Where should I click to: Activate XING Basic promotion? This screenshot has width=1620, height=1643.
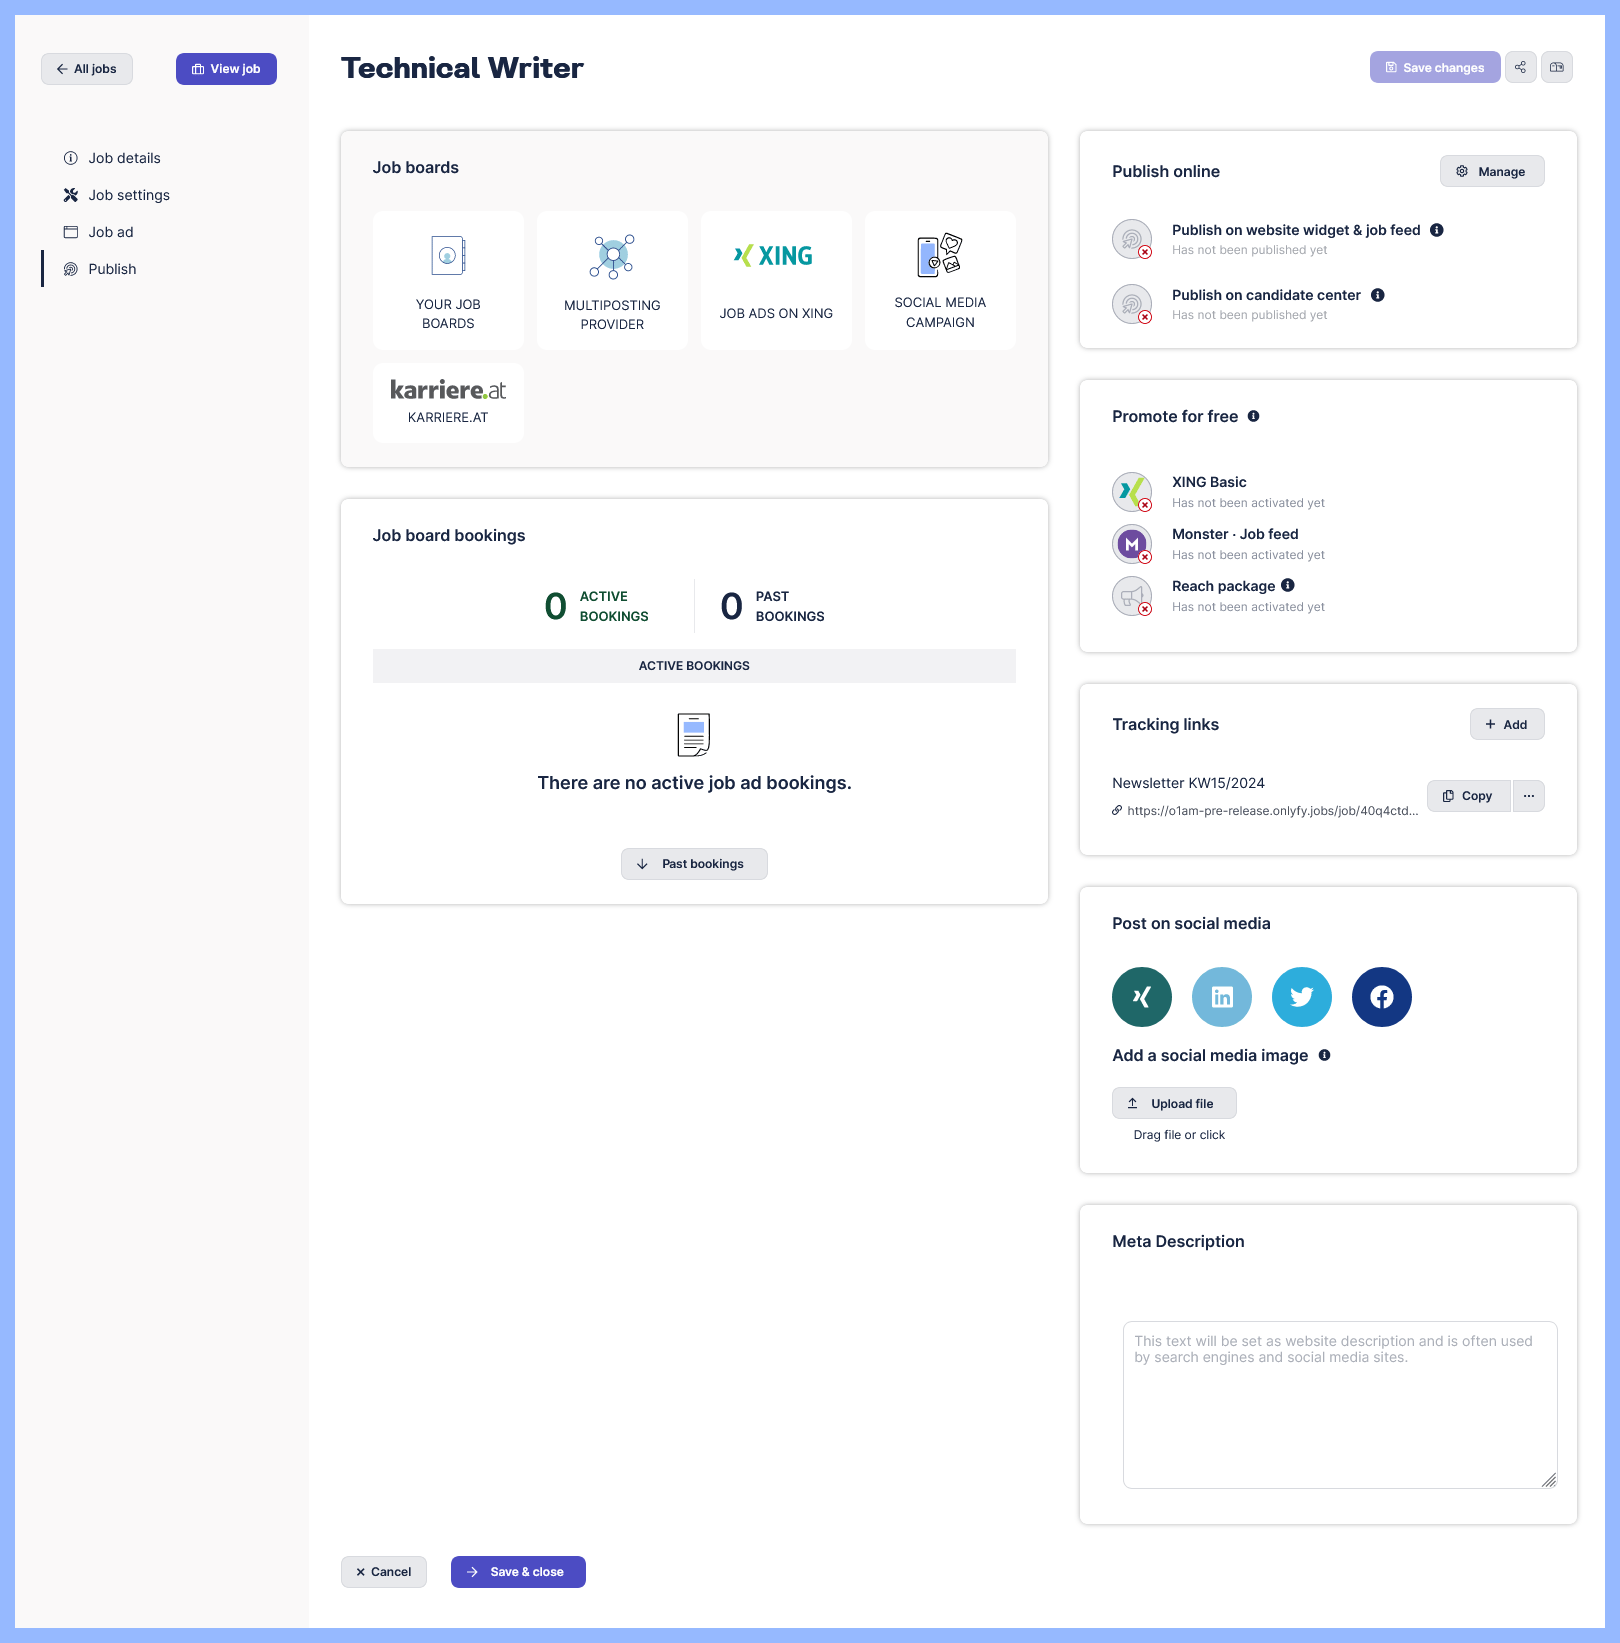pos(1132,492)
